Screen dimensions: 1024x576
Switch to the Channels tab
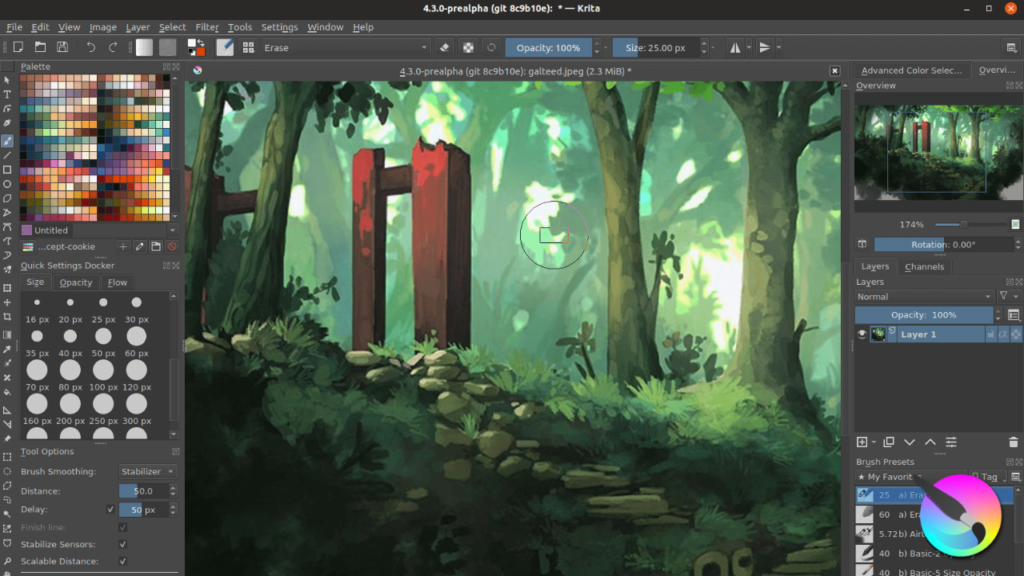[x=924, y=266]
